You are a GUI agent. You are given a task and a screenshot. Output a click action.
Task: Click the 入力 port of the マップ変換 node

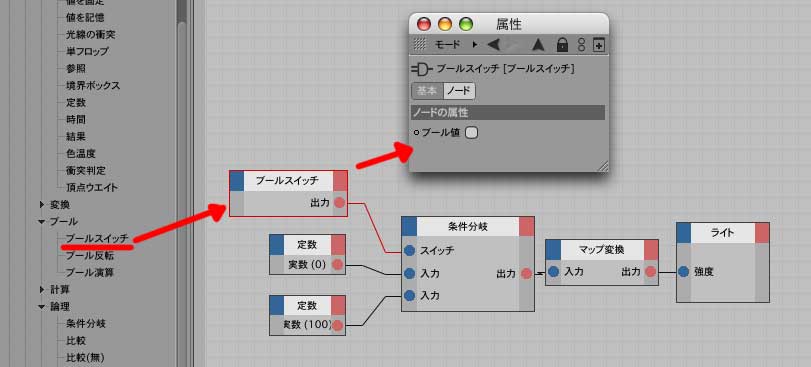point(553,271)
